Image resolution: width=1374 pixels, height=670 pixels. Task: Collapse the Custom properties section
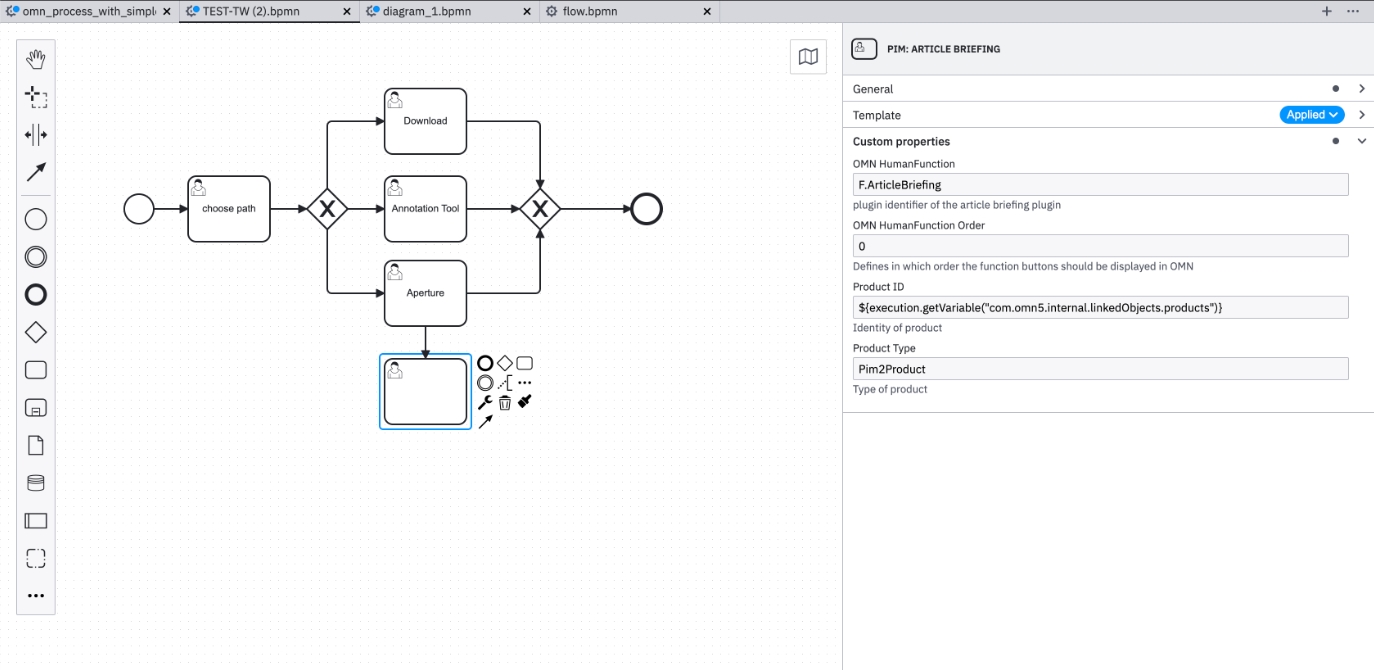coord(1361,141)
